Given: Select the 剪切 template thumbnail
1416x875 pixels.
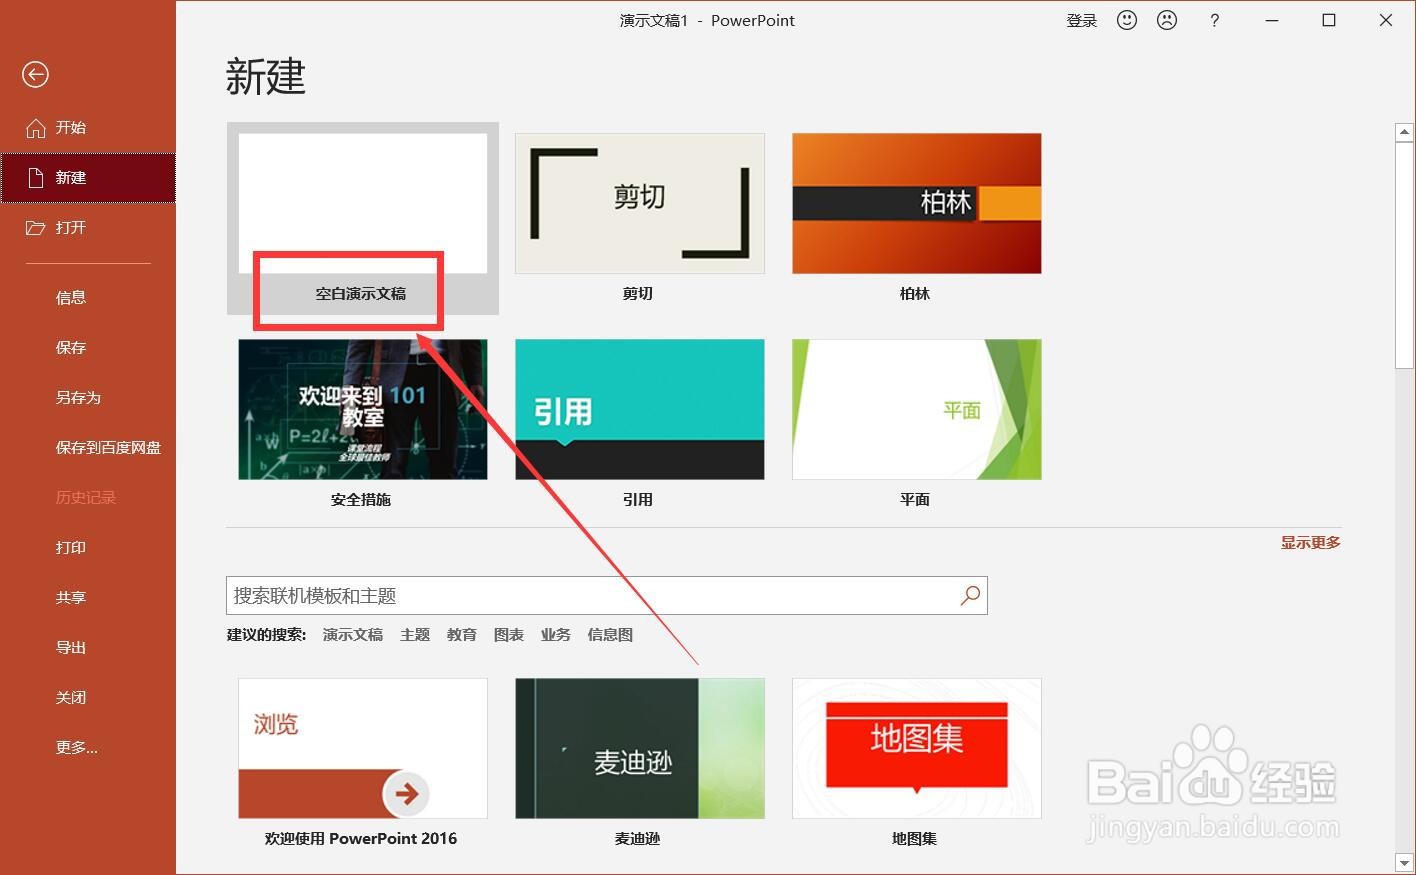Looking at the screenshot, I should coord(640,203).
